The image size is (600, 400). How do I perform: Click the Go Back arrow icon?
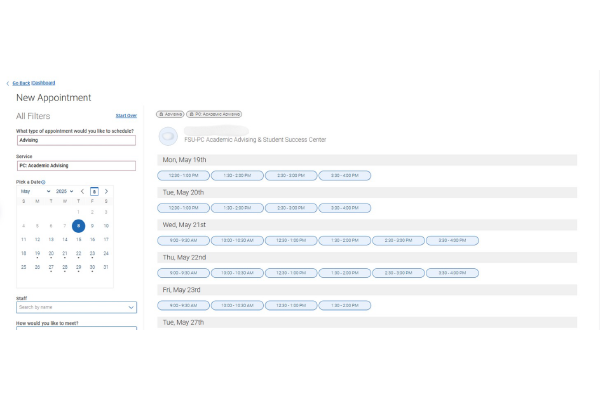[8, 83]
